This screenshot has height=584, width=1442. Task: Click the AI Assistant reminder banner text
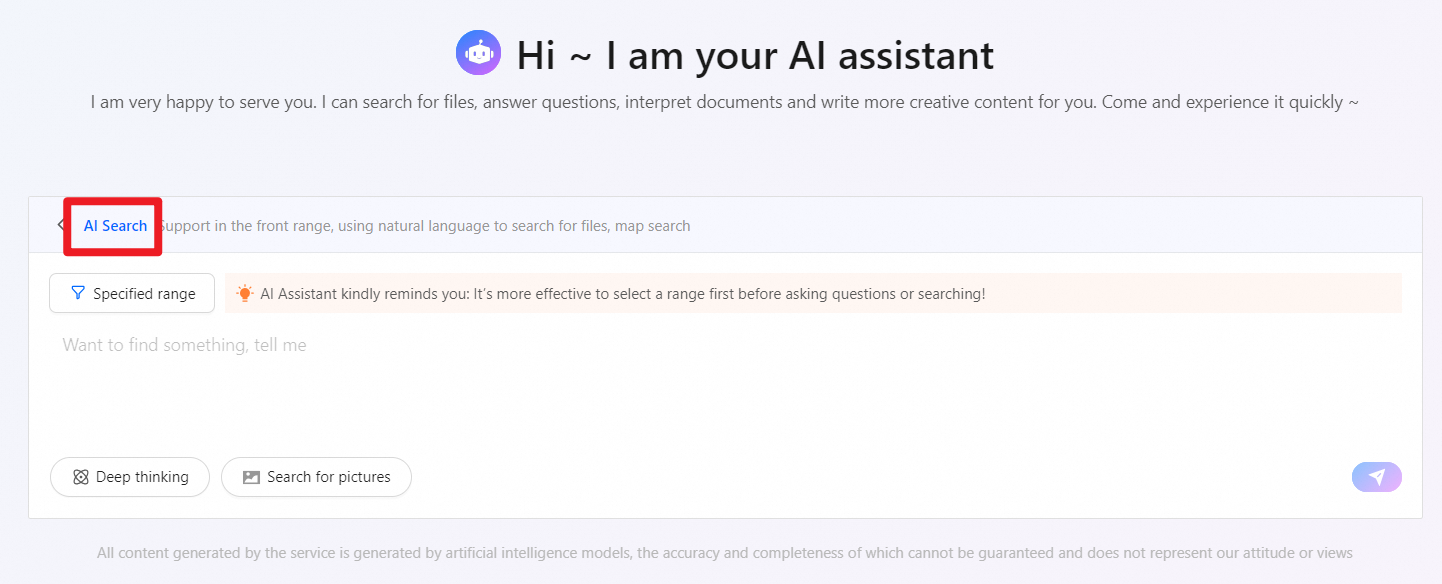pyautogui.click(x=622, y=294)
